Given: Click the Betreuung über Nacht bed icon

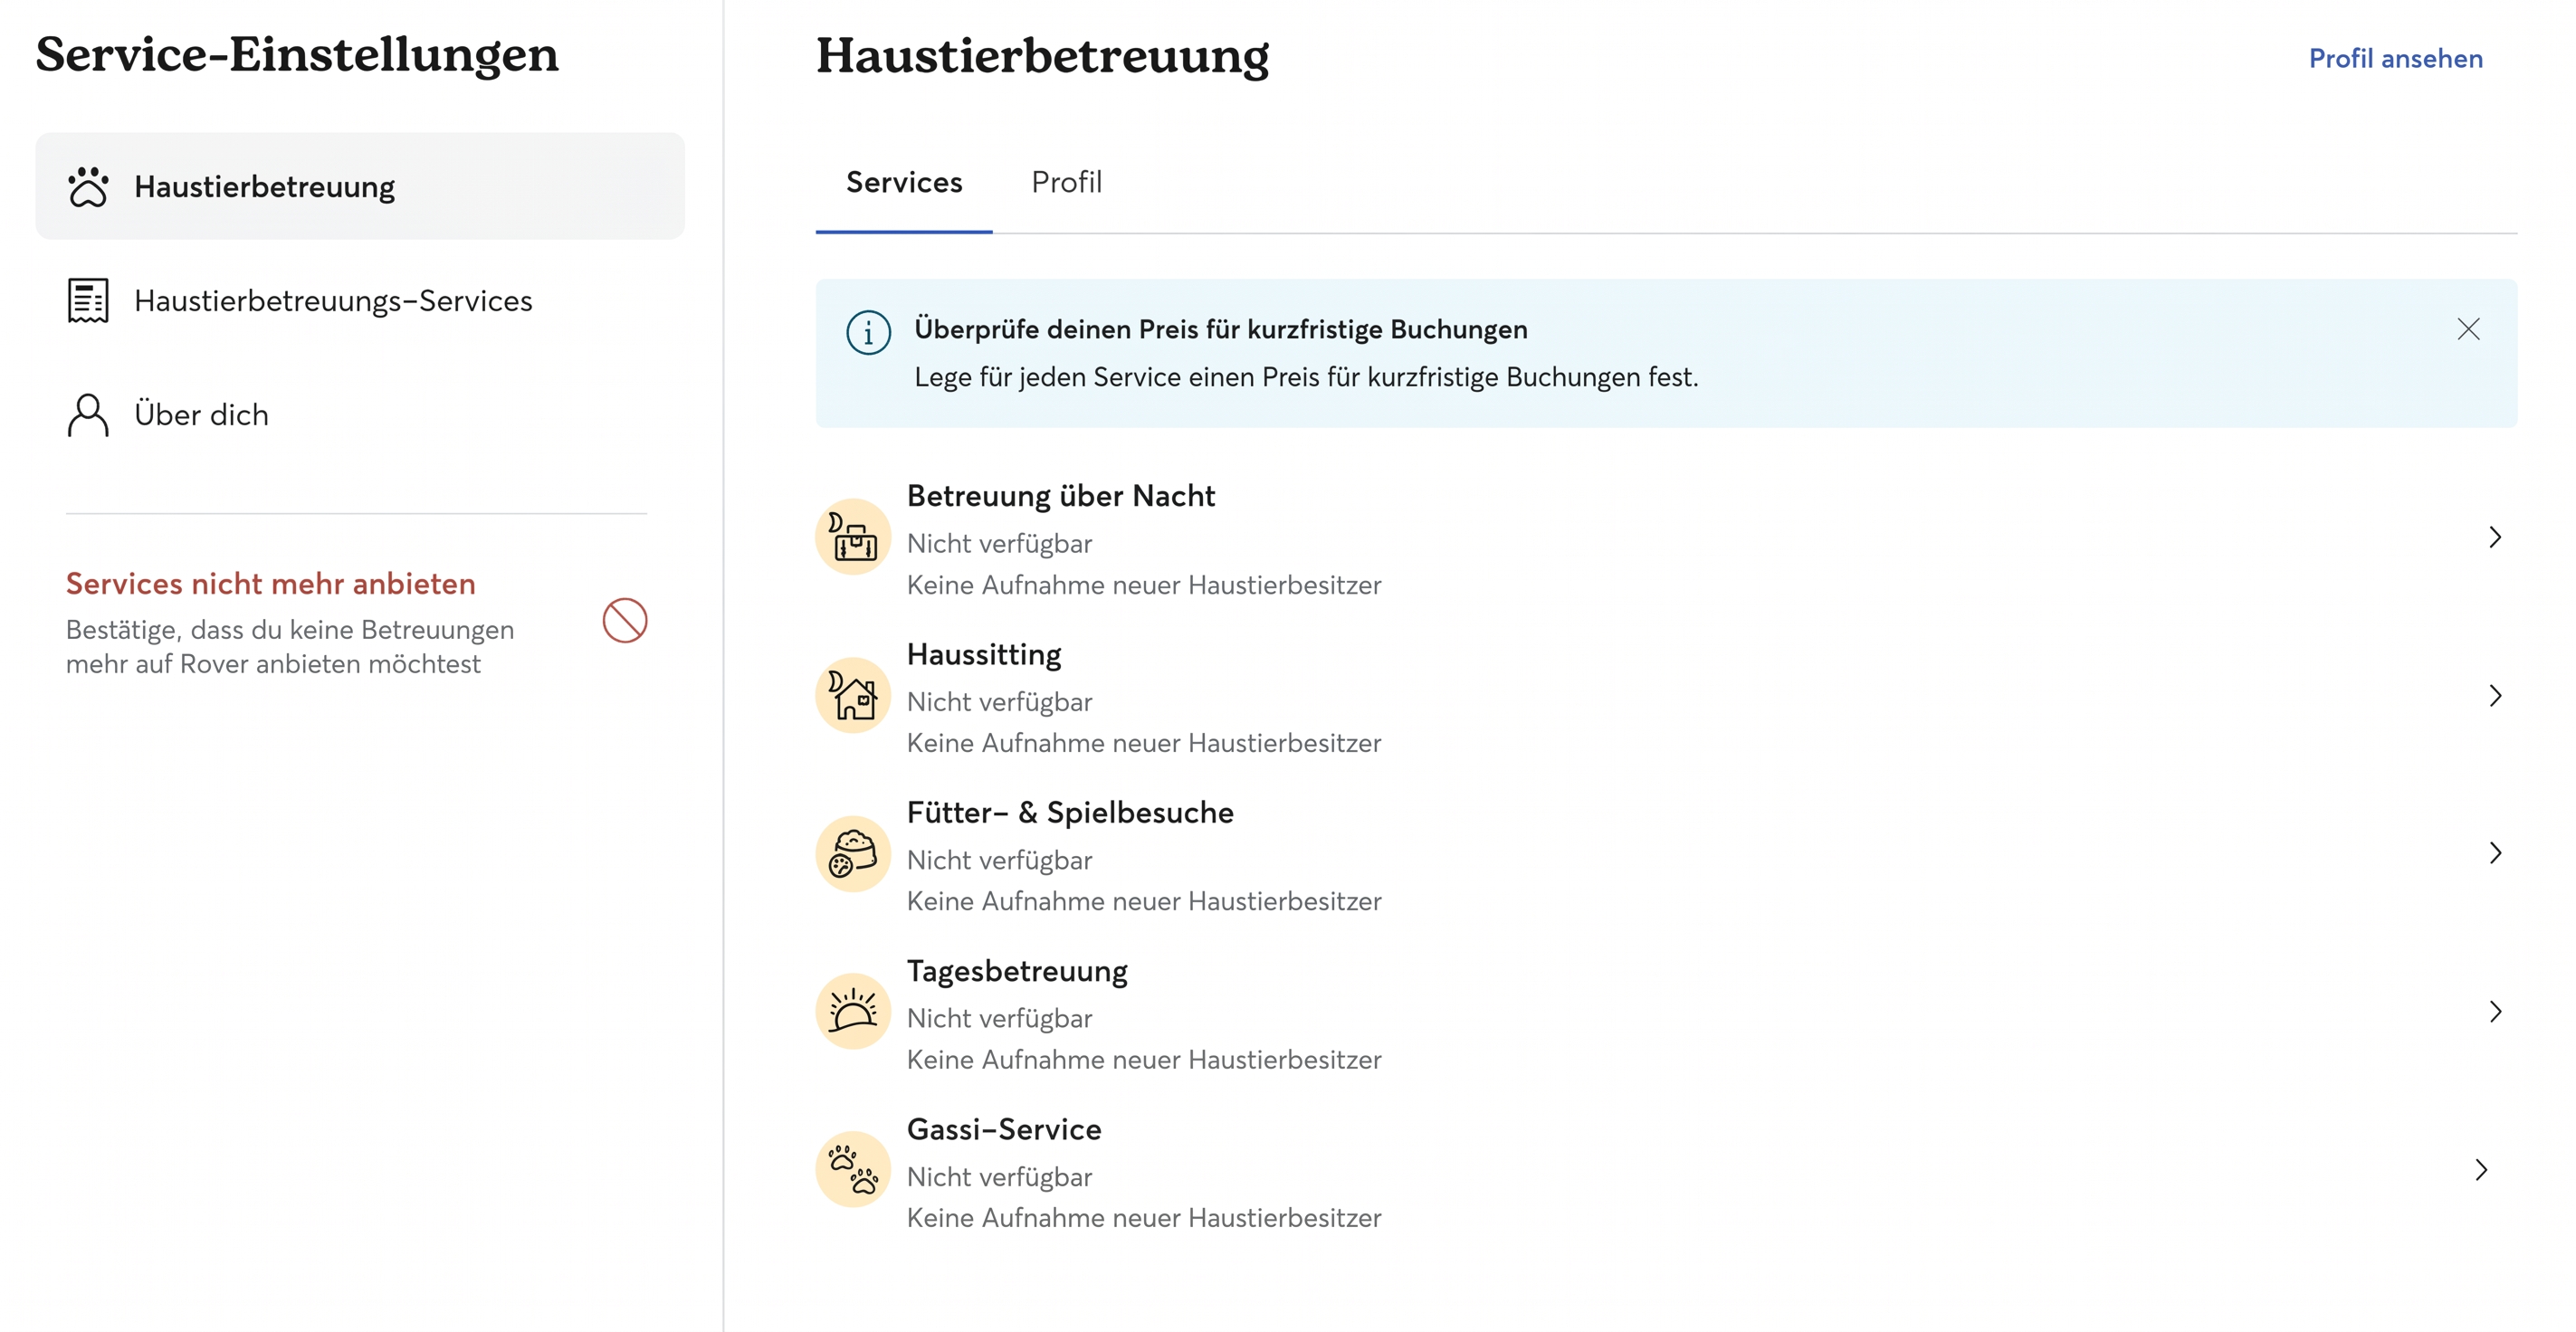Looking at the screenshot, I should point(853,537).
